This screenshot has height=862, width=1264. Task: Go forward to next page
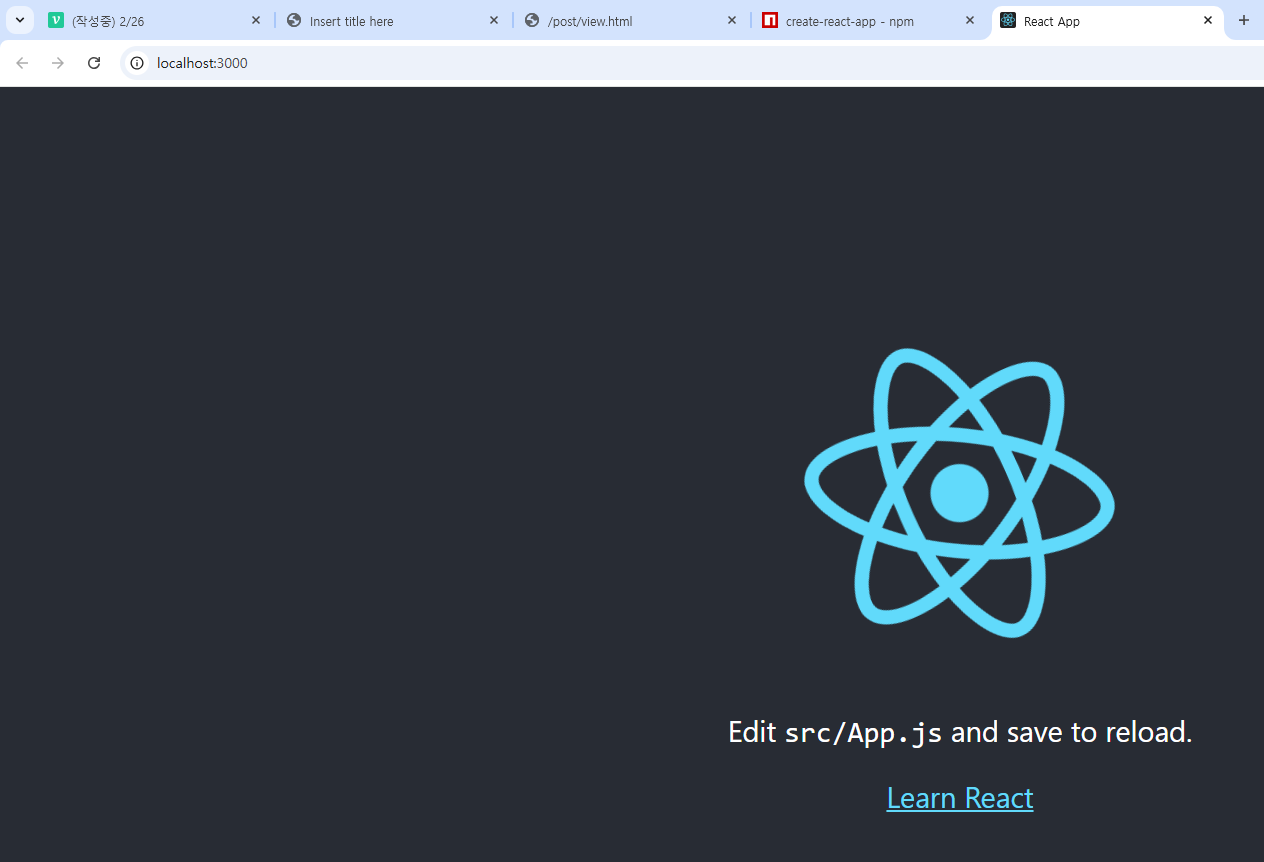click(58, 63)
